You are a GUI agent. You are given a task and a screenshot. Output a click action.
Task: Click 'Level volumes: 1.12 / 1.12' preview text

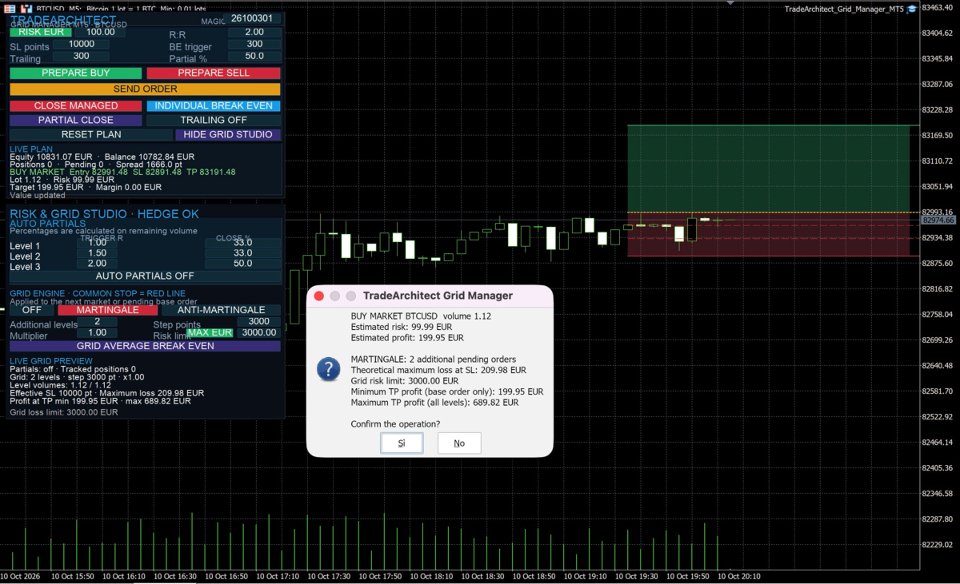click(61, 385)
